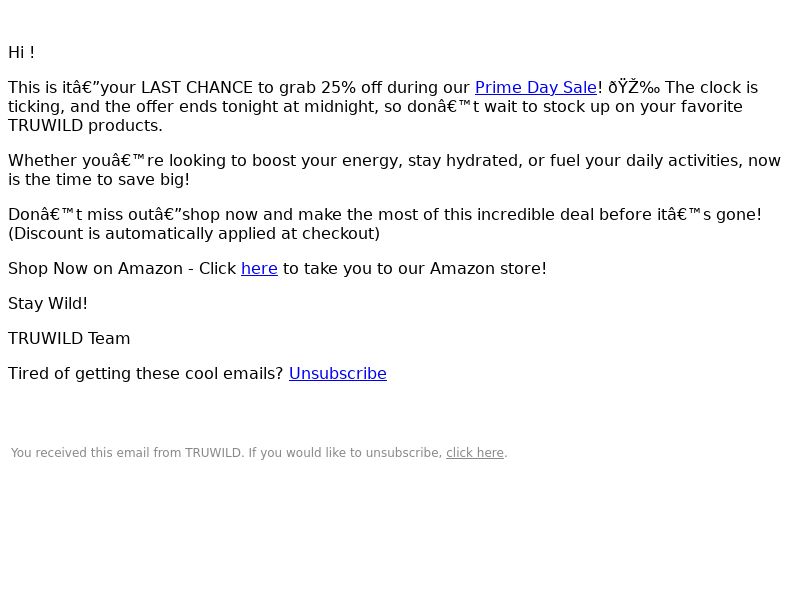Click the blue Unsubscribe link

point(338,373)
